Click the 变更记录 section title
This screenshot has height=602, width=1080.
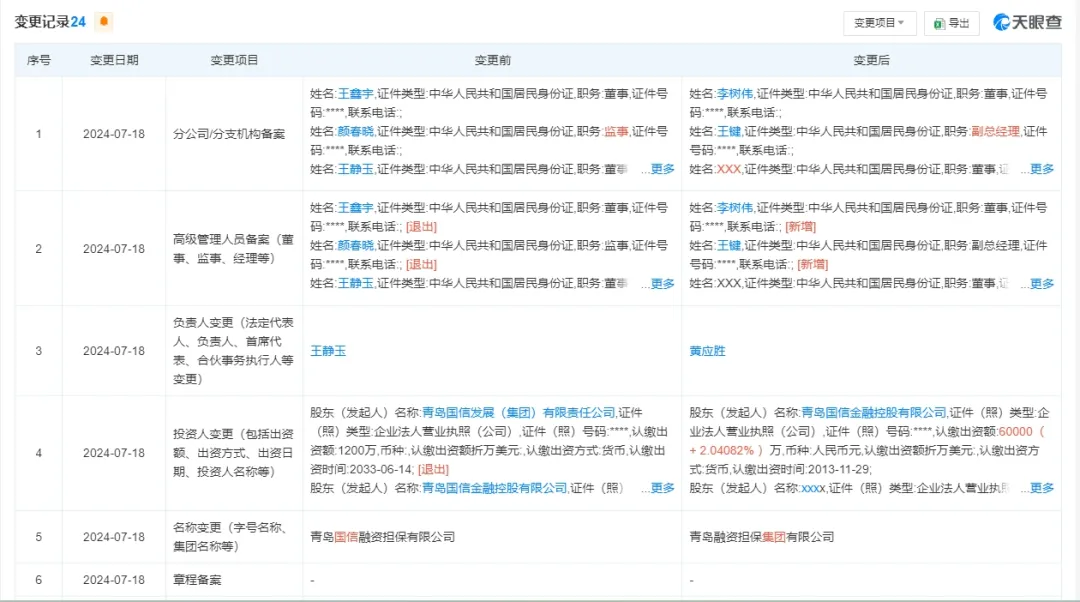[x=41, y=22]
